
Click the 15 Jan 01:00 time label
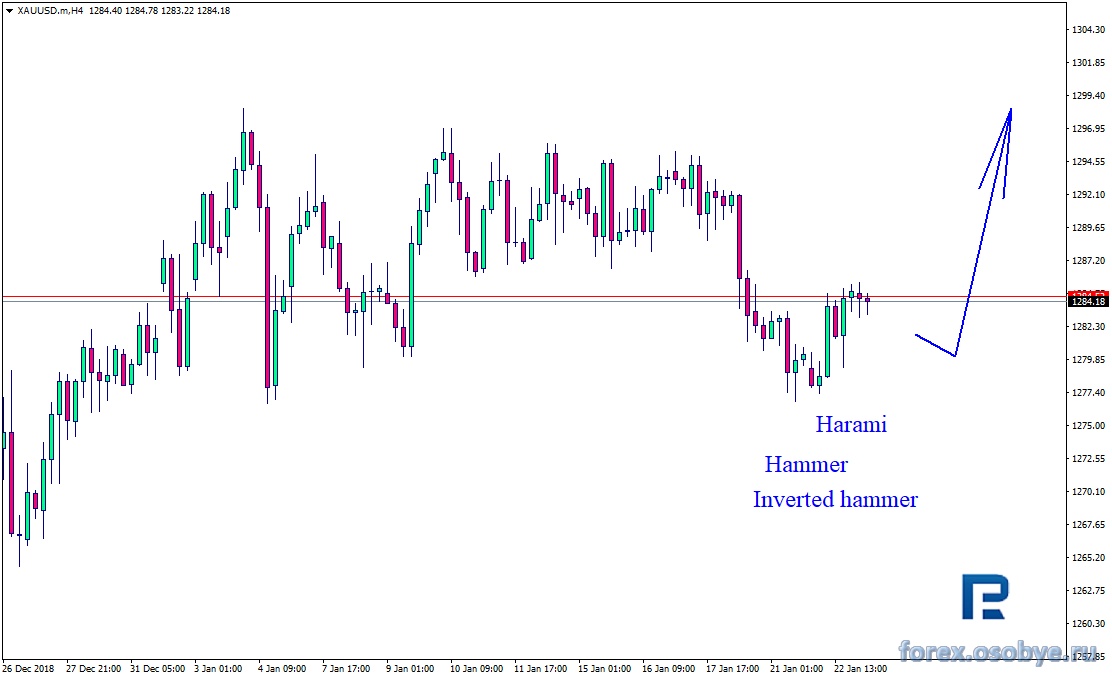(604, 669)
